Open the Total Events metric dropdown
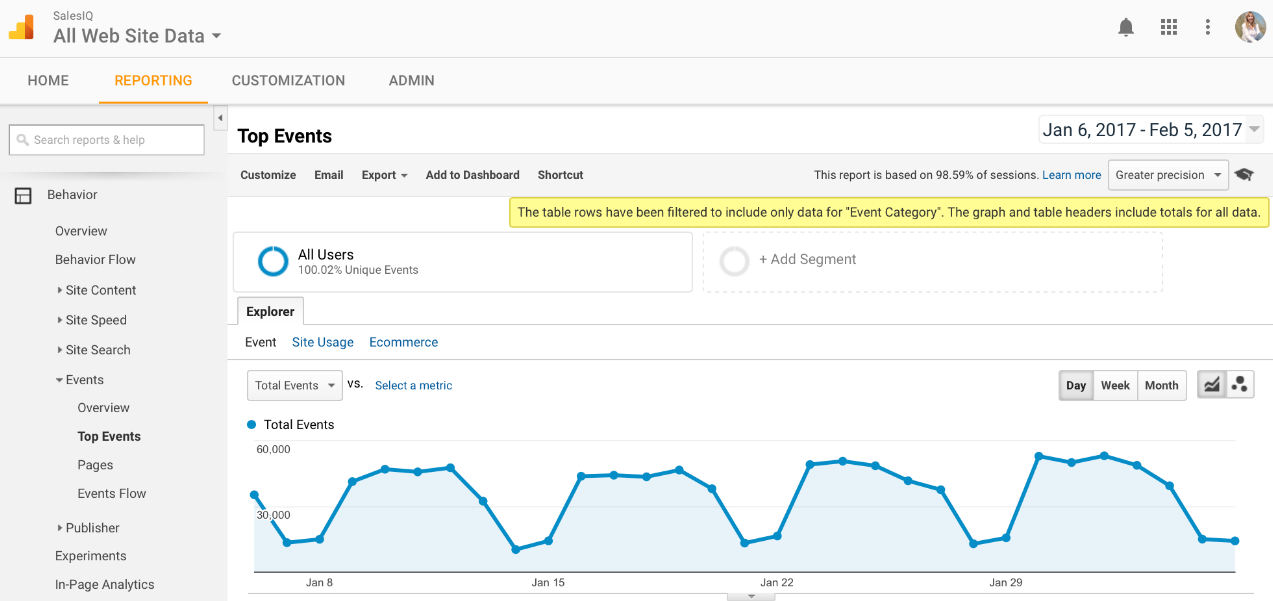 [x=294, y=385]
